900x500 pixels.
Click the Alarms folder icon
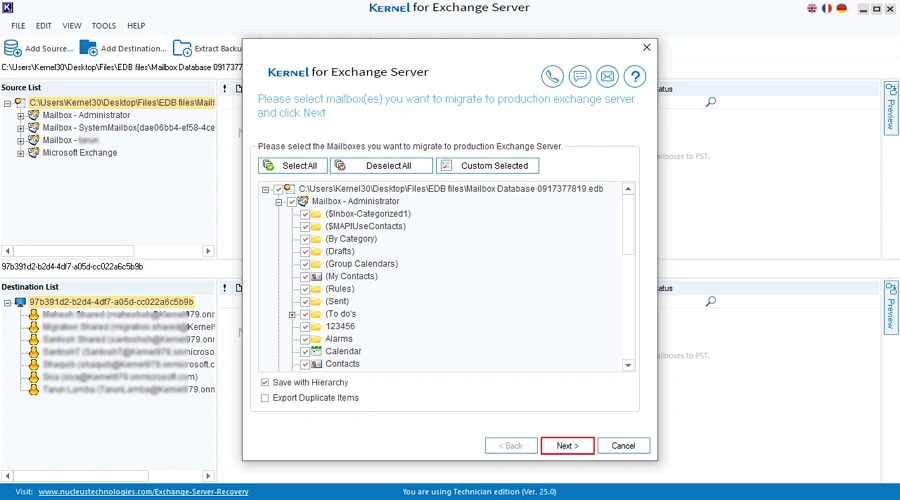pos(316,339)
